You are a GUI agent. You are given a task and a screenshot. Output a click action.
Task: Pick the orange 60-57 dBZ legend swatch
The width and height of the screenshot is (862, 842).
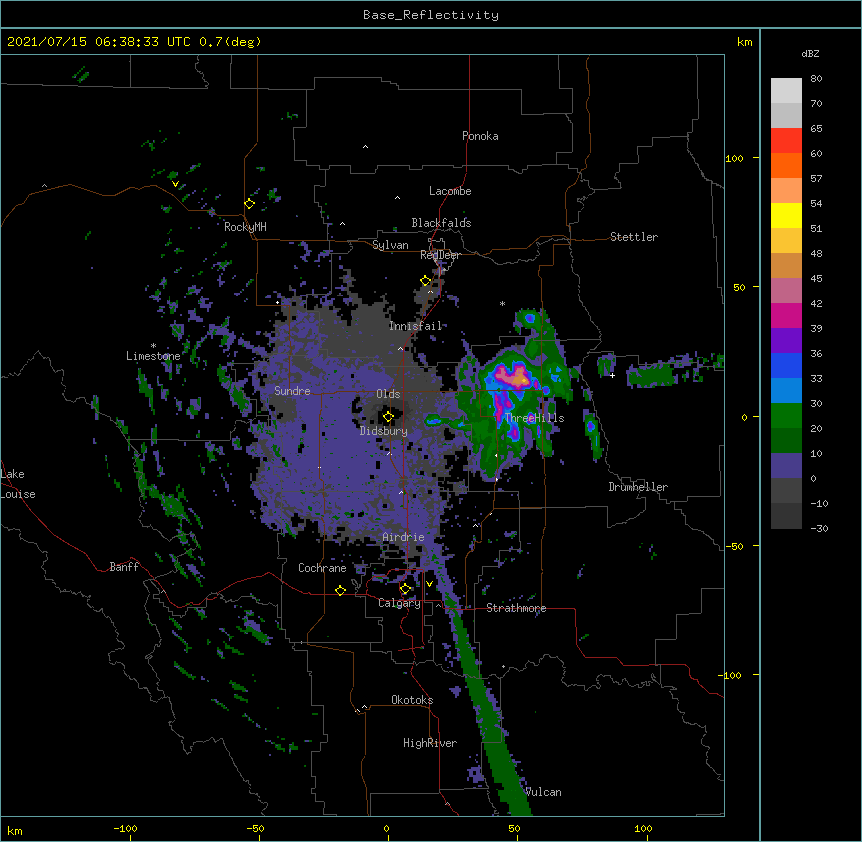[x=786, y=165]
